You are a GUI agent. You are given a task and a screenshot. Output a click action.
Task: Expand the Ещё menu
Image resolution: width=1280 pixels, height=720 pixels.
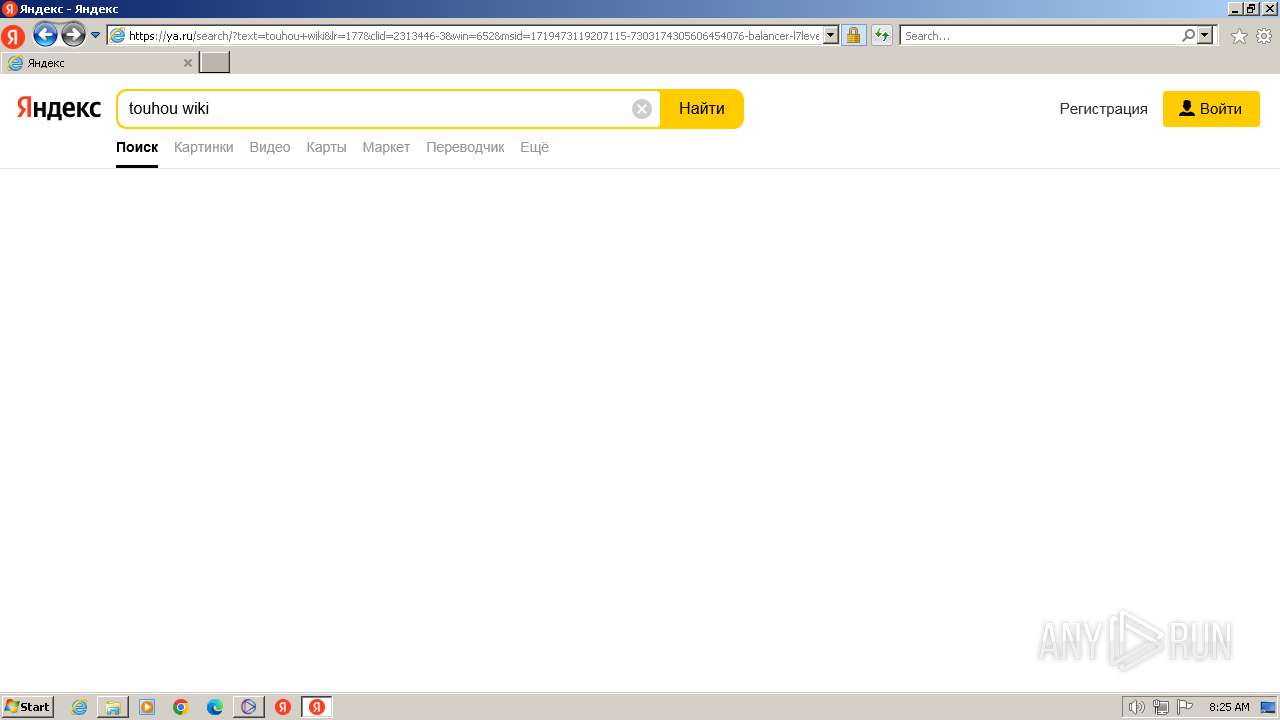[535, 147]
